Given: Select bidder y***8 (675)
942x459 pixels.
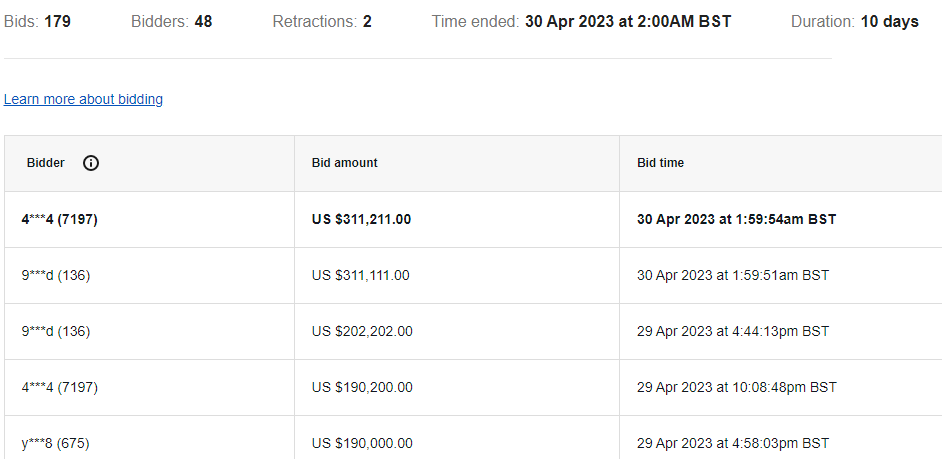Looking at the screenshot, I should 56,443.
